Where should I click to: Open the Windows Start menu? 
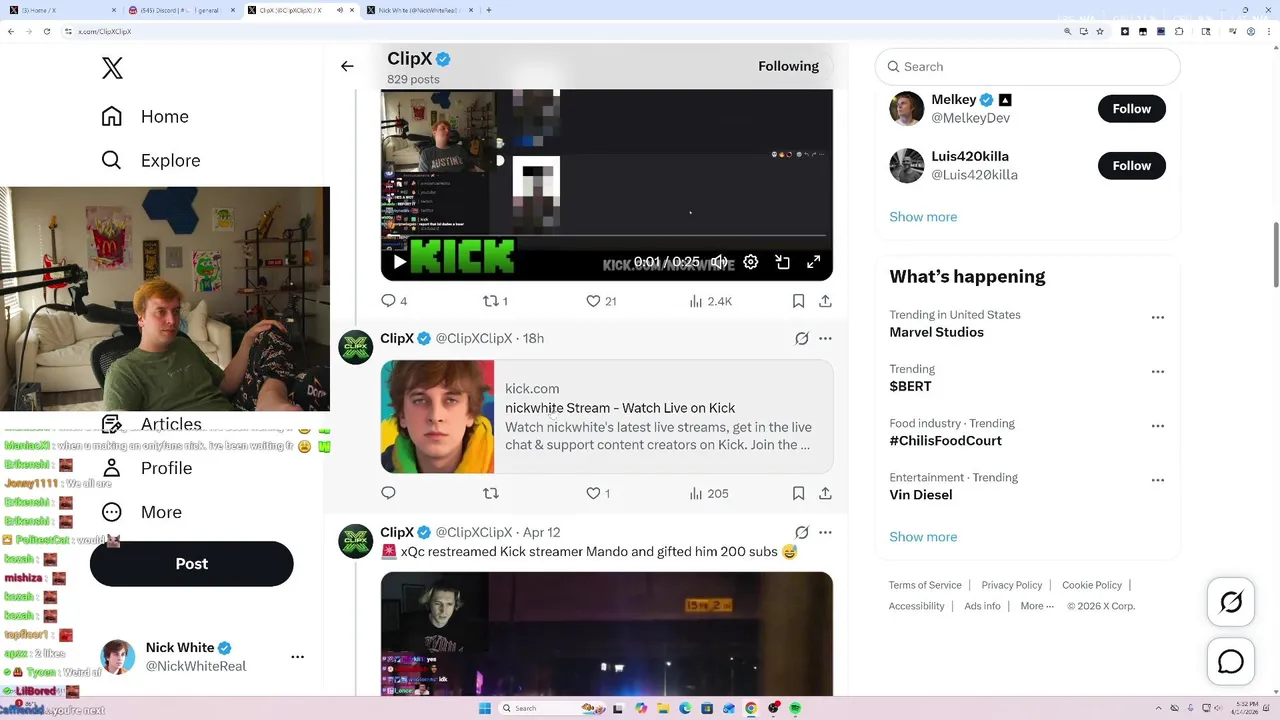(485, 708)
